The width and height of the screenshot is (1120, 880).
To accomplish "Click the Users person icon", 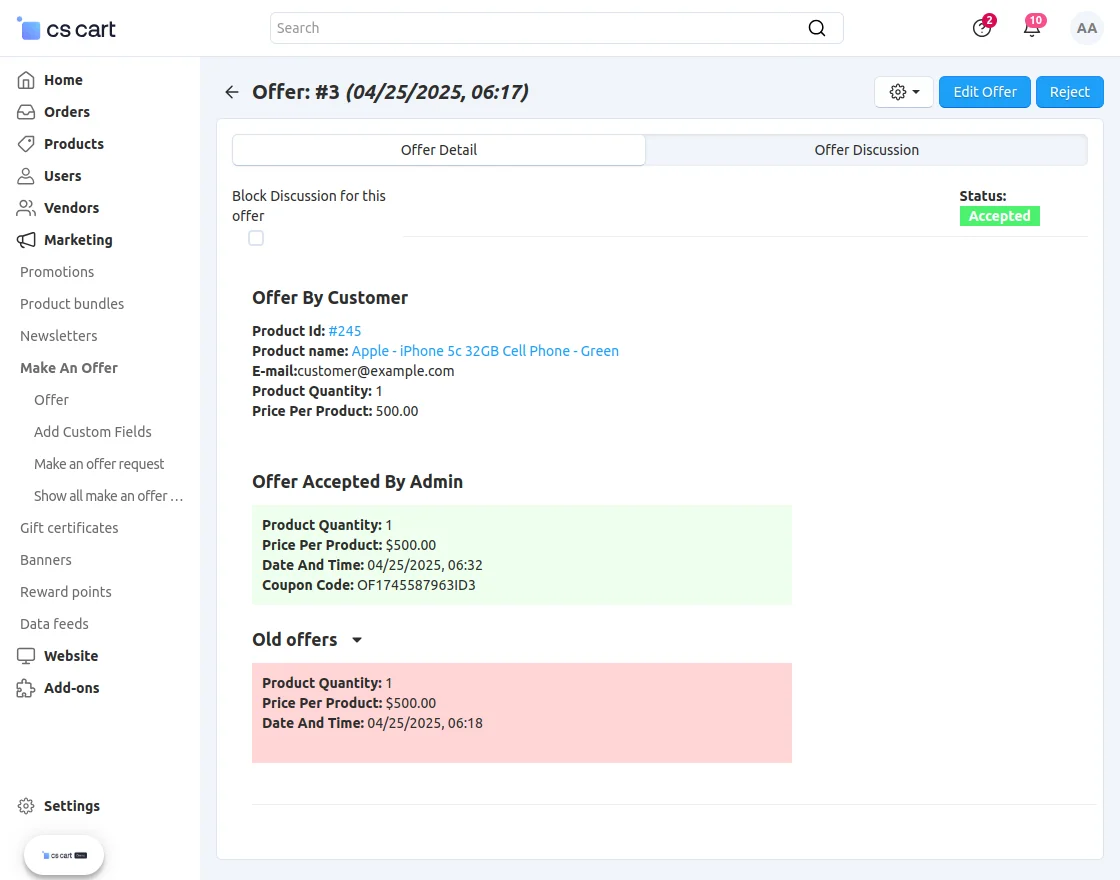I will click(x=26, y=176).
